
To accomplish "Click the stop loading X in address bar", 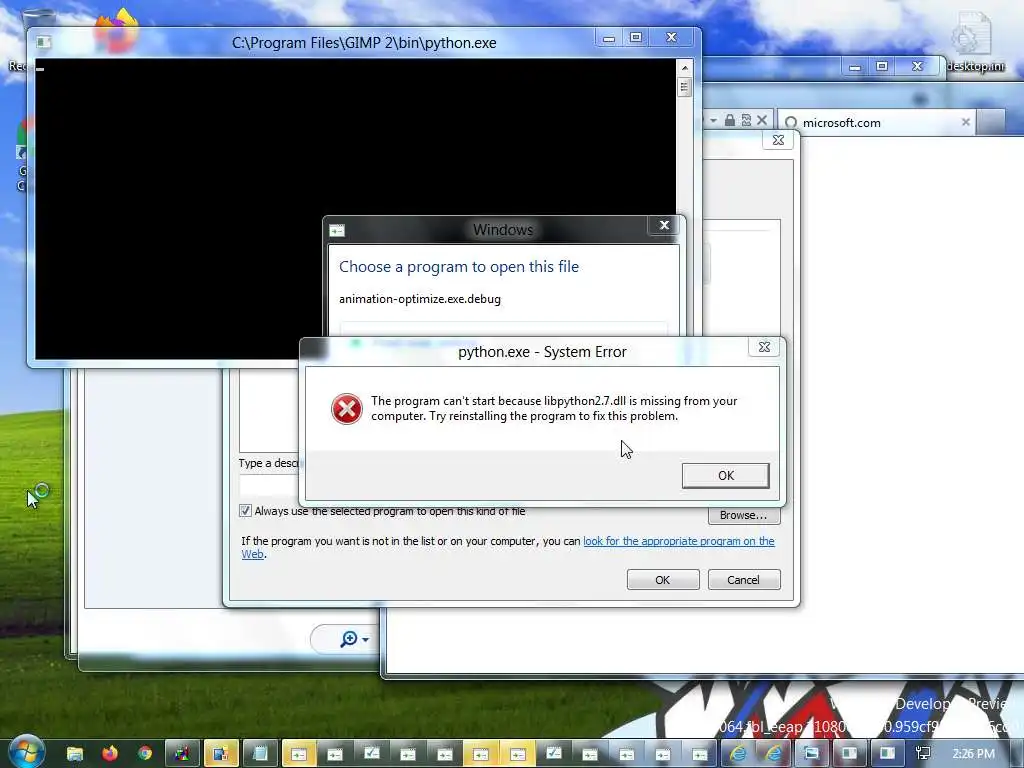I will (x=762, y=120).
